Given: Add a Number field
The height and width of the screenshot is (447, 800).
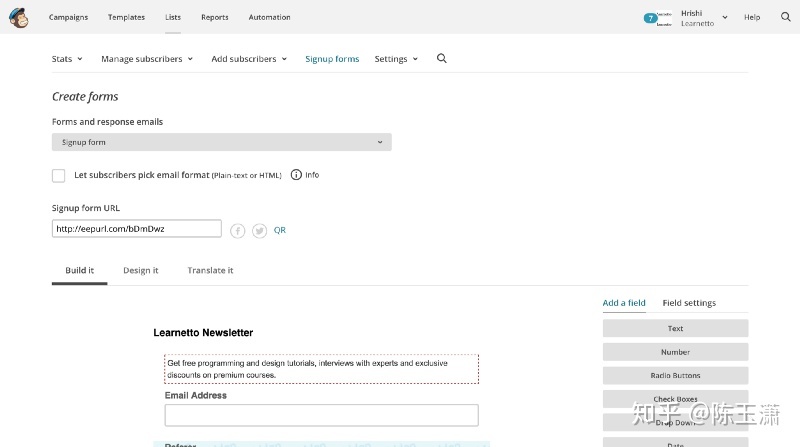Looking at the screenshot, I should pos(676,352).
